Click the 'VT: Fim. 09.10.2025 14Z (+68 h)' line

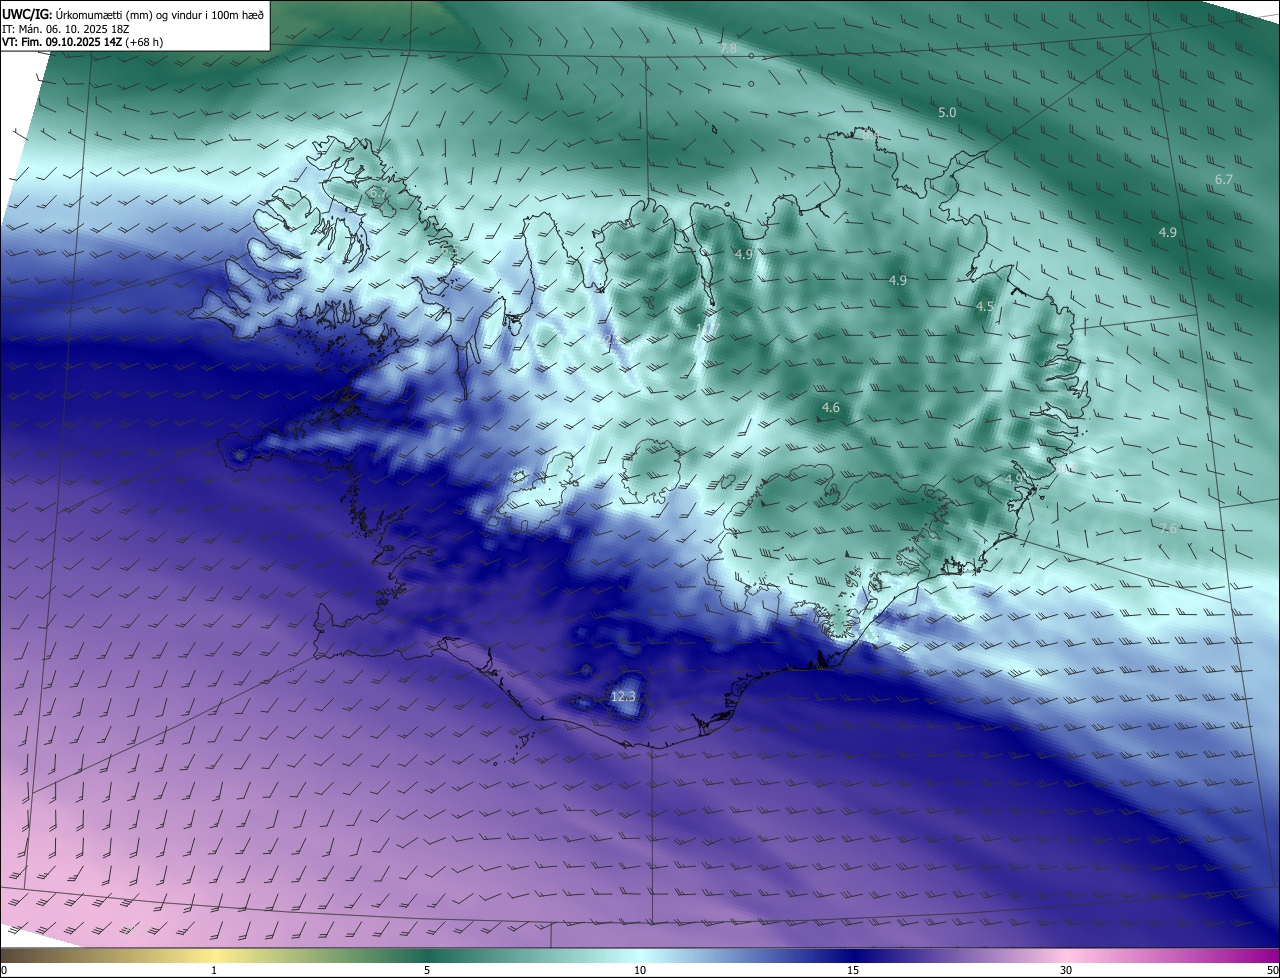pyautogui.click(x=83, y=42)
